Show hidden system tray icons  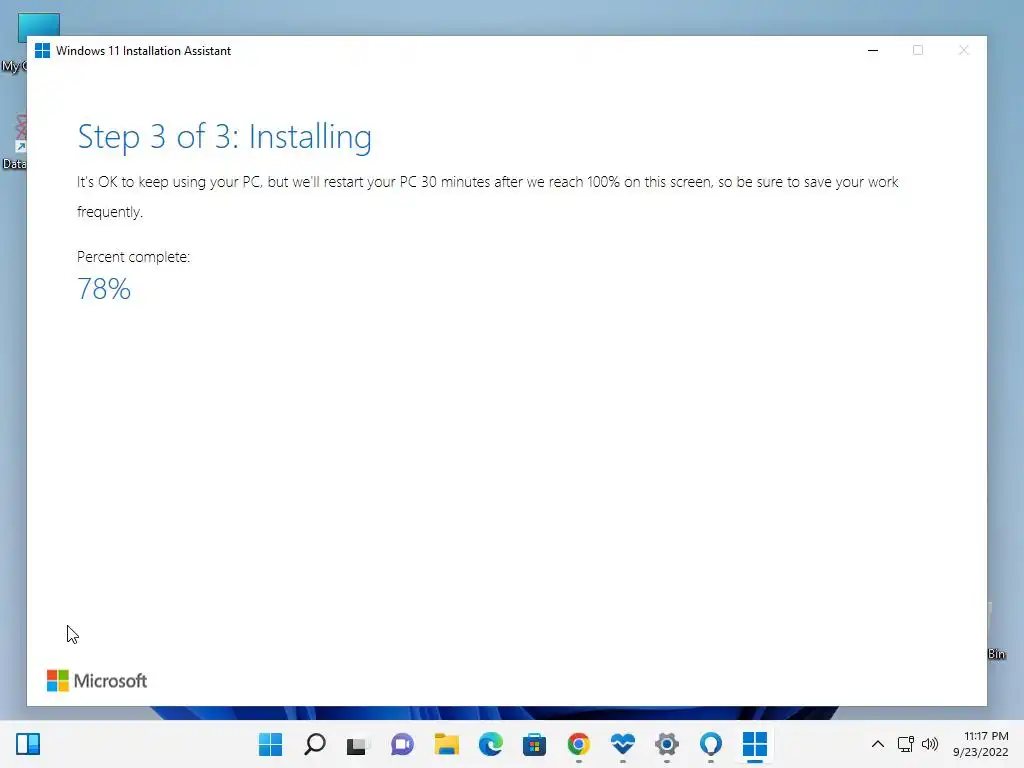coord(878,744)
